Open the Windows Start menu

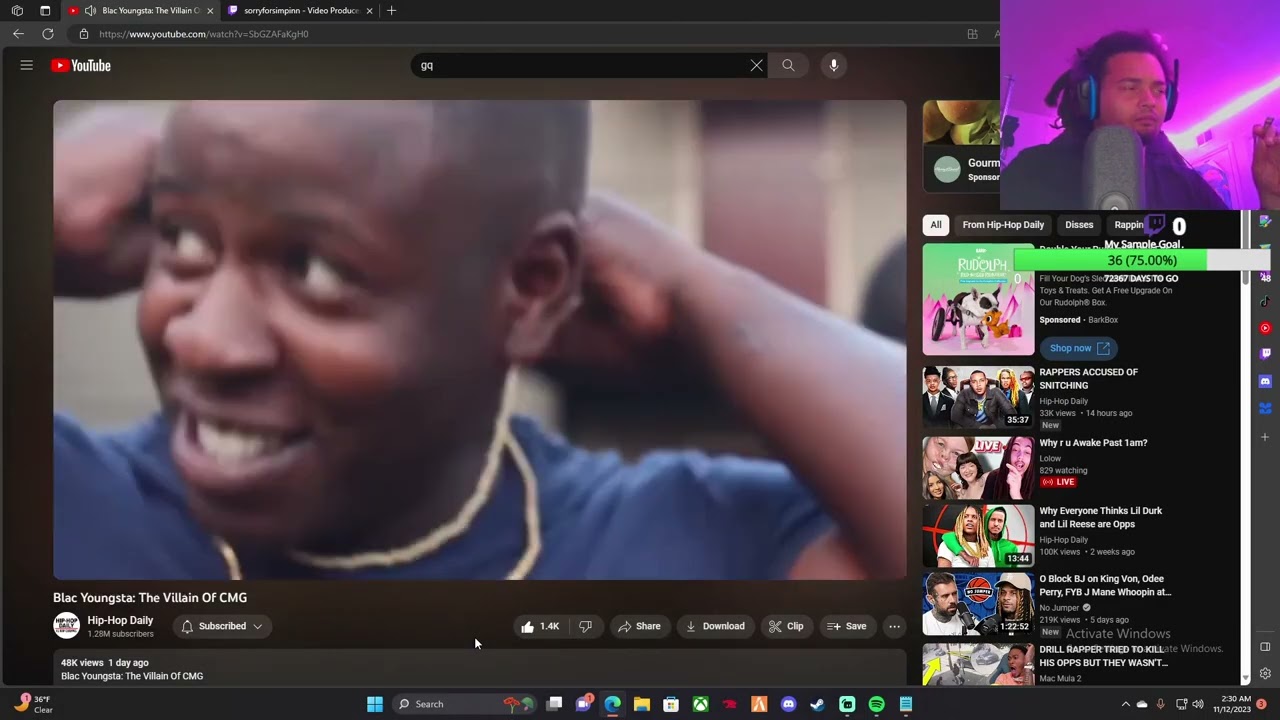point(375,704)
